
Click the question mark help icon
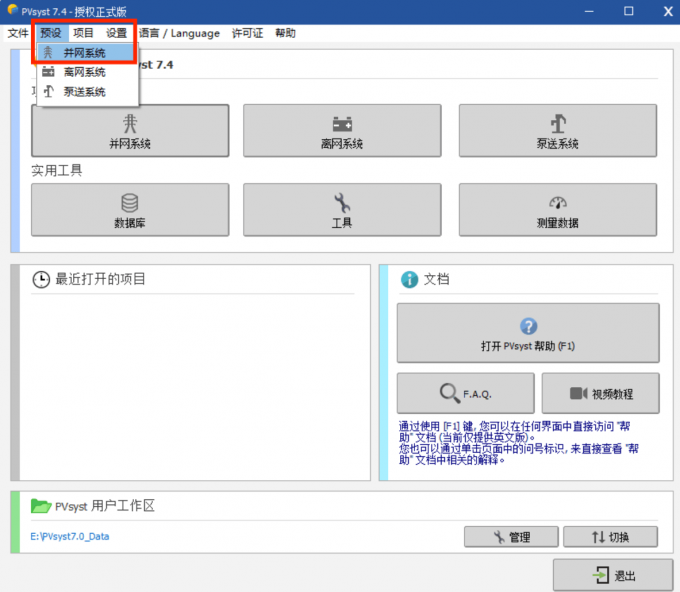point(529,326)
